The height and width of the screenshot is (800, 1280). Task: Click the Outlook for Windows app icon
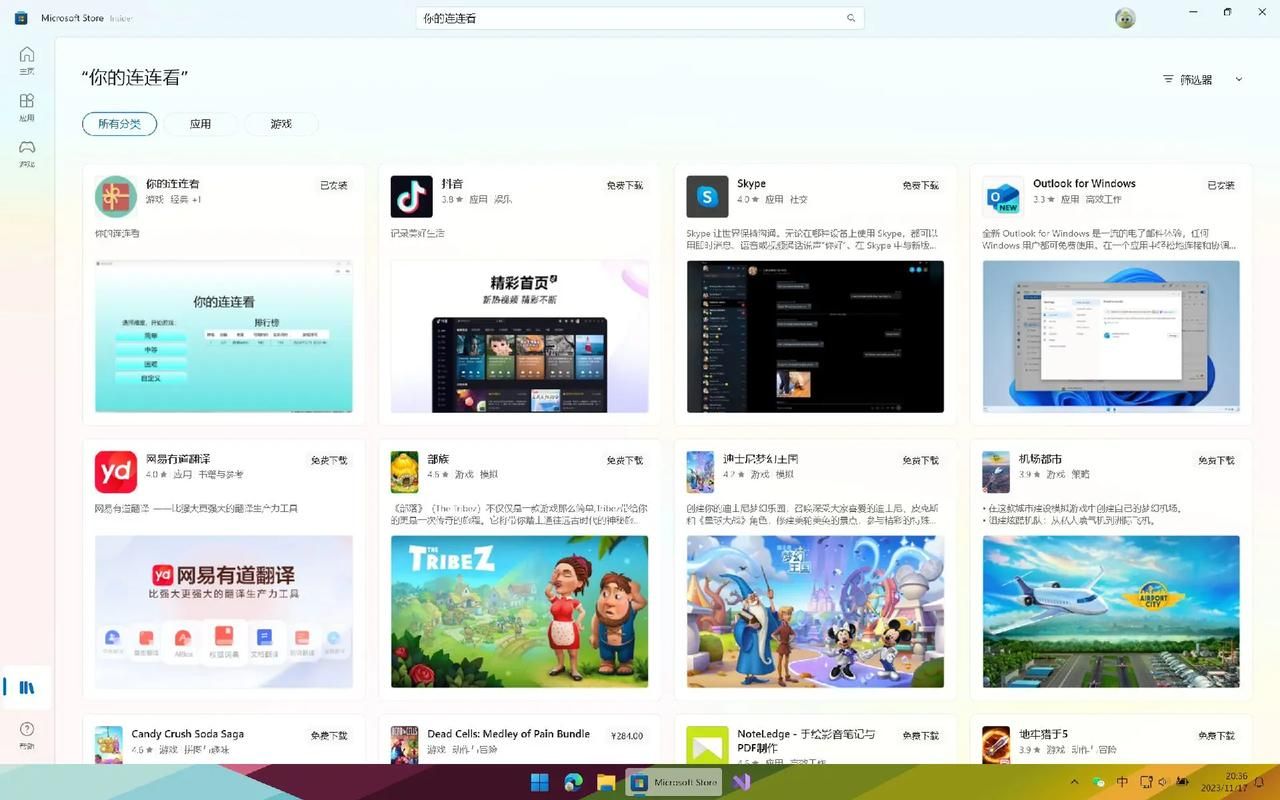click(x=1003, y=196)
